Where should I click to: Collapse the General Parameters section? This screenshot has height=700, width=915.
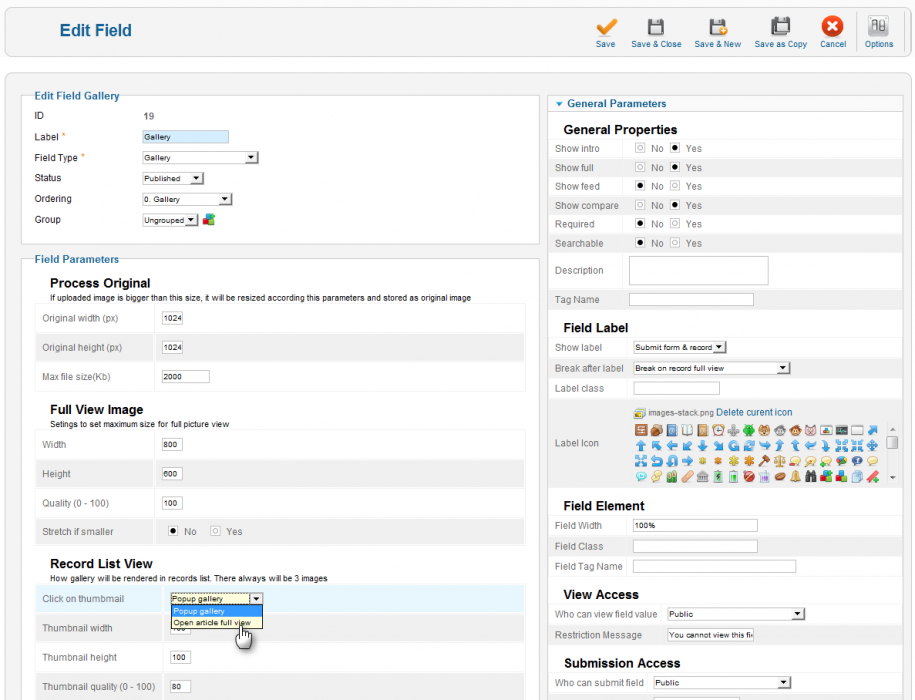click(560, 104)
